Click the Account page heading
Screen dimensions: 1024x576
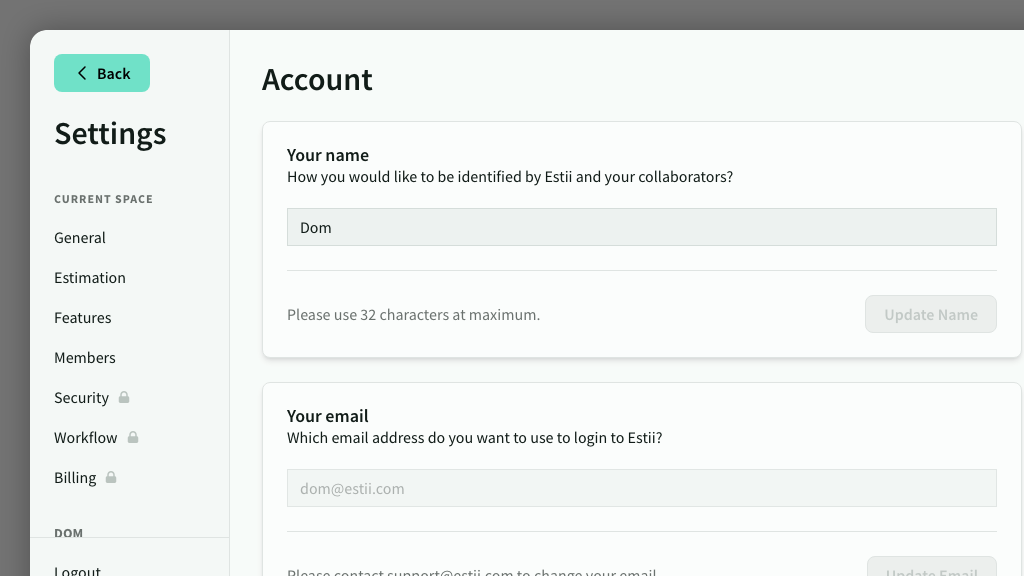(317, 80)
